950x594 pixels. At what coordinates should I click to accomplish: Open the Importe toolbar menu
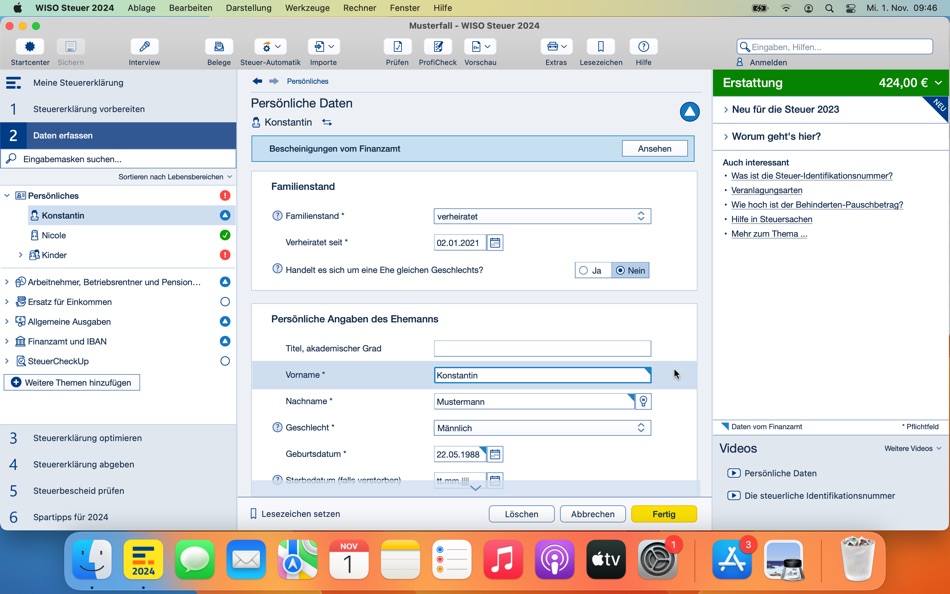click(x=324, y=47)
